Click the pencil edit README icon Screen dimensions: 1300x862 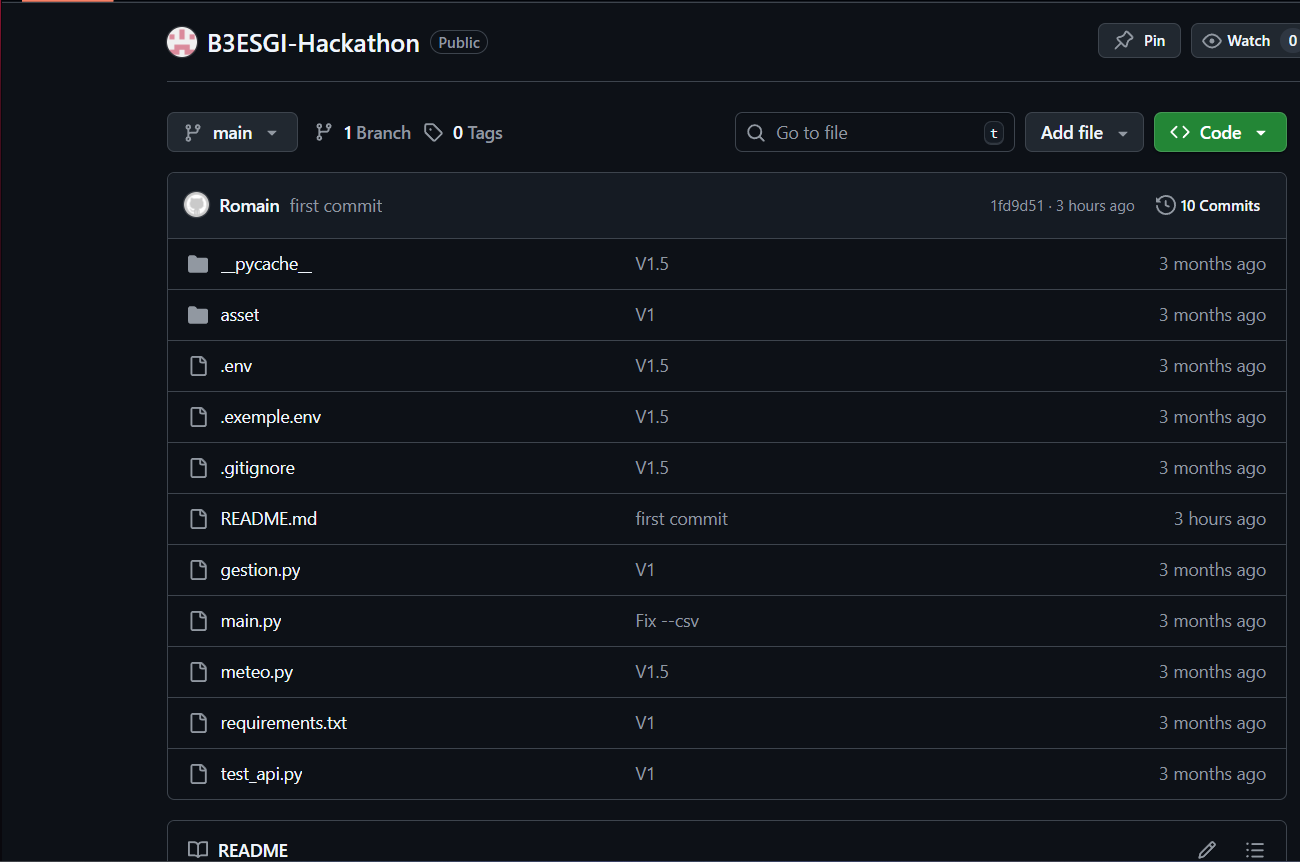coord(1207,849)
